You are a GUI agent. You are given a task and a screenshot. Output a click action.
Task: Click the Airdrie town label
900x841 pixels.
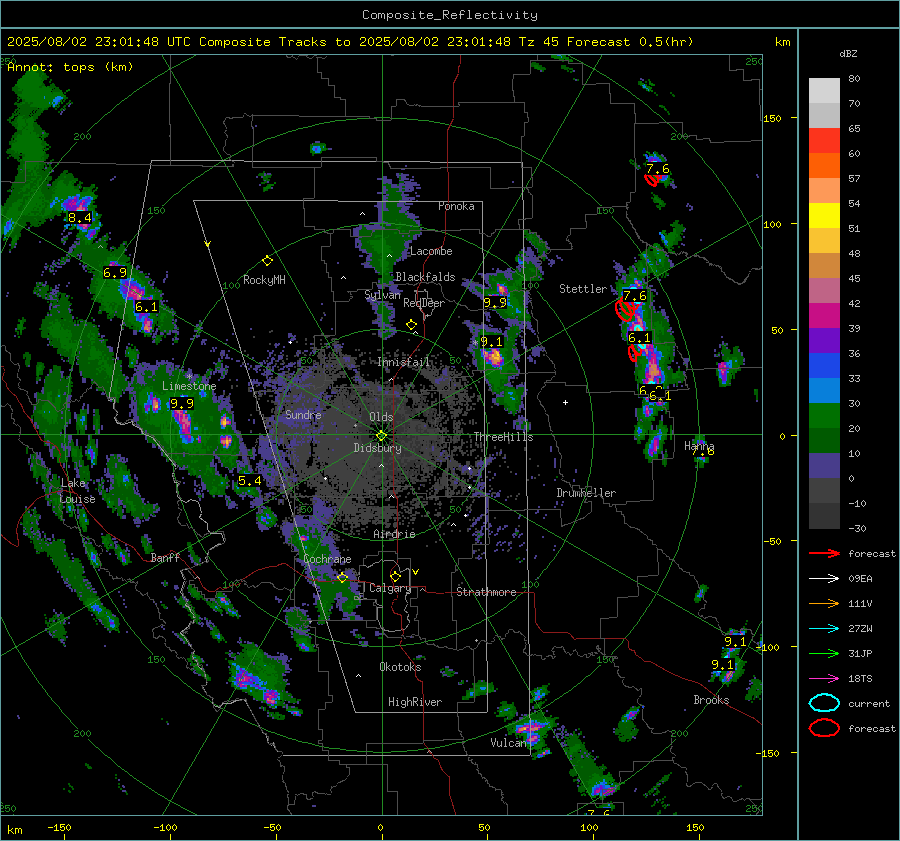394,534
